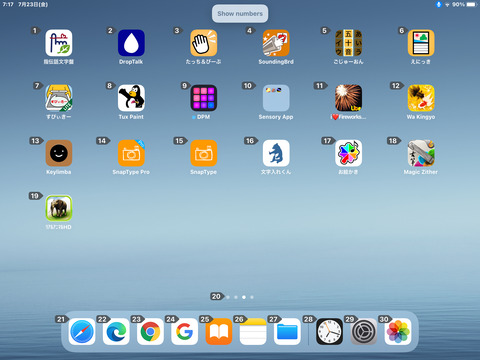Open the SoundingBrd app
This screenshot has width=480, height=360.
(x=276, y=43)
